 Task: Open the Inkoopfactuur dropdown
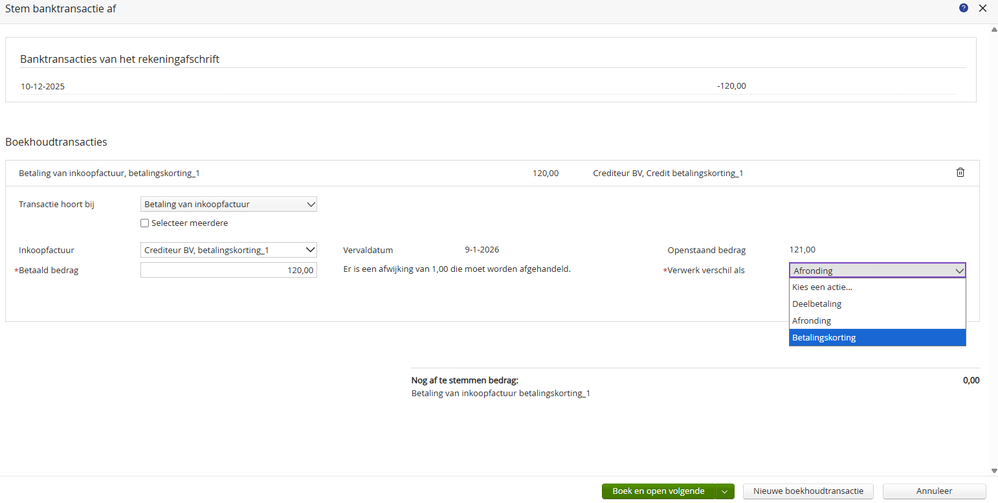(x=228, y=250)
